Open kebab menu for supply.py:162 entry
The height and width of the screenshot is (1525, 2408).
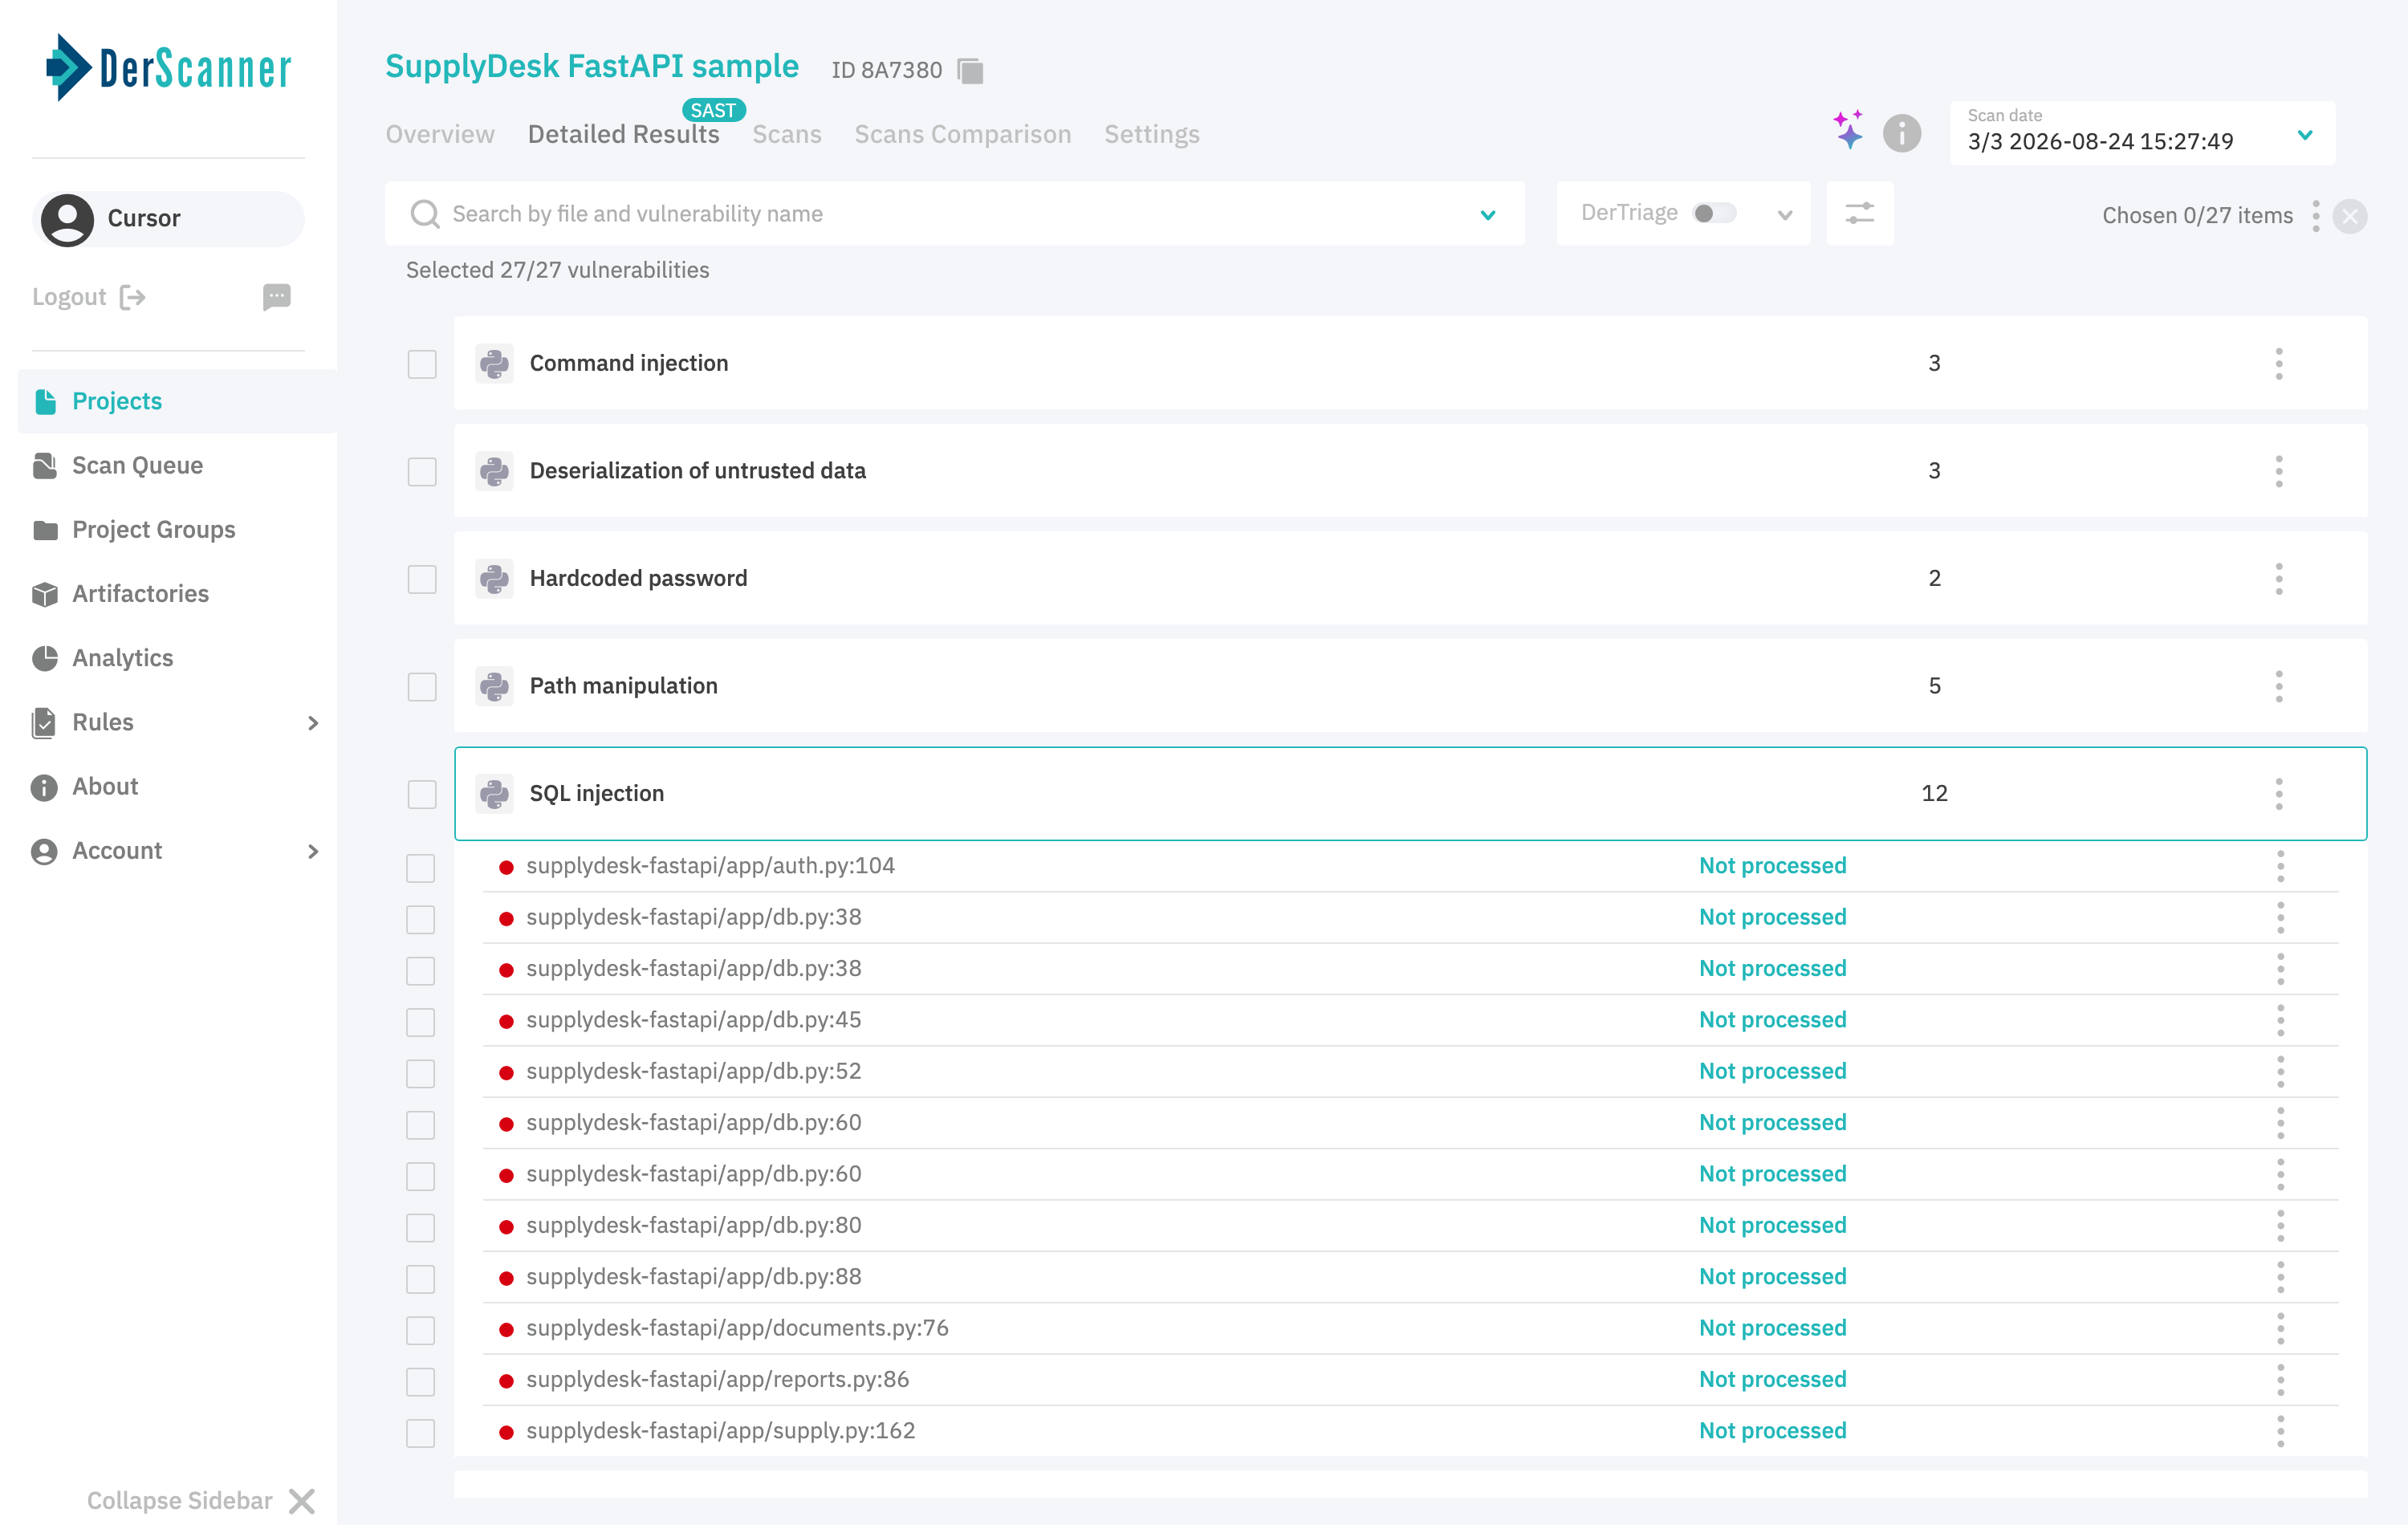tap(2280, 1431)
